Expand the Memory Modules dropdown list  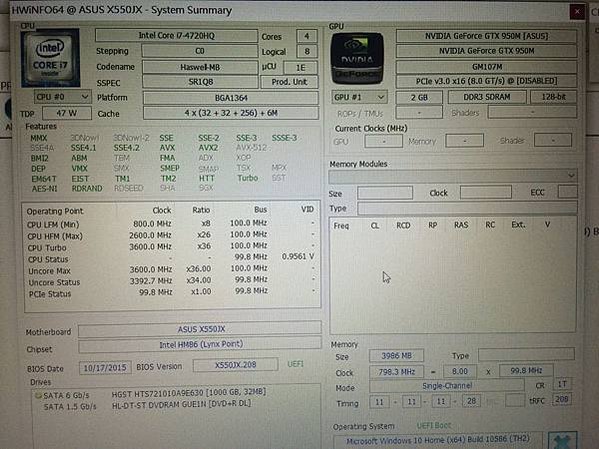pos(453,176)
